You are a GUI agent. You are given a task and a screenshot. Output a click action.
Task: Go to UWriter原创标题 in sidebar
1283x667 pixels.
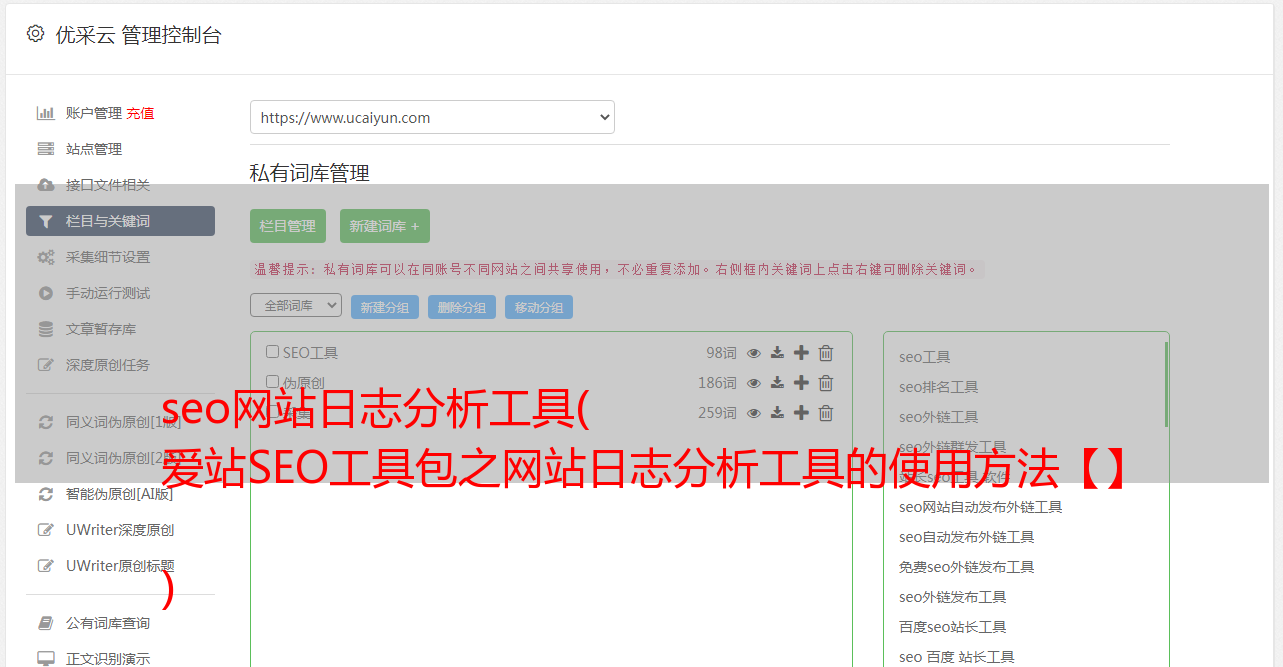[x=120, y=566]
